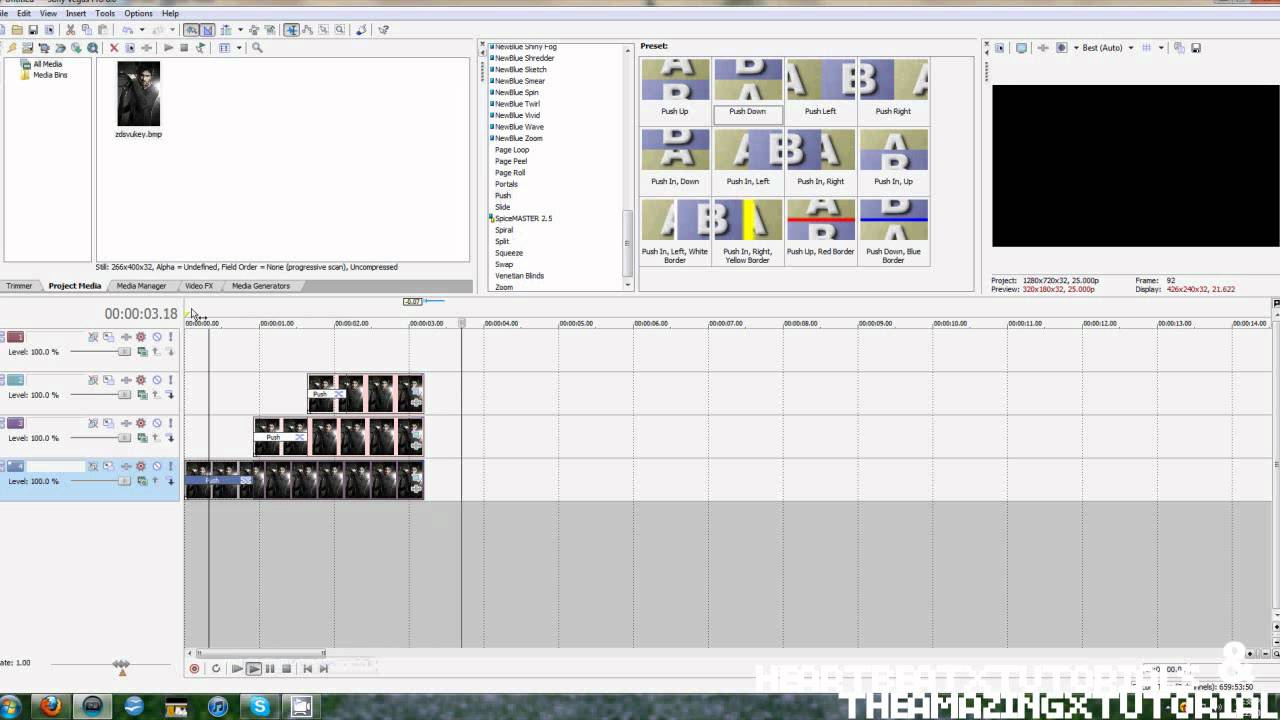Open Views dropdown arrow in Project Media toolbar
Viewport: 1280px width, 720px height.
click(x=239, y=48)
